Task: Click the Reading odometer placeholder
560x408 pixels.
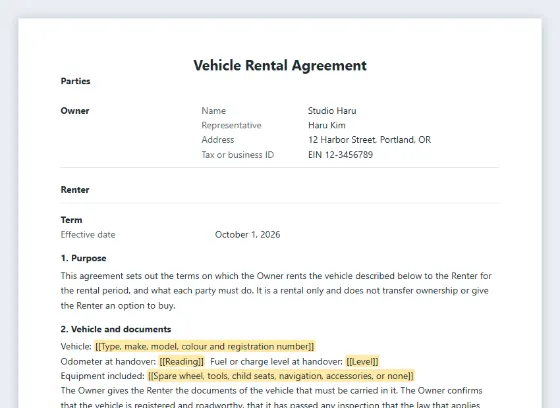Action: click(181, 362)
